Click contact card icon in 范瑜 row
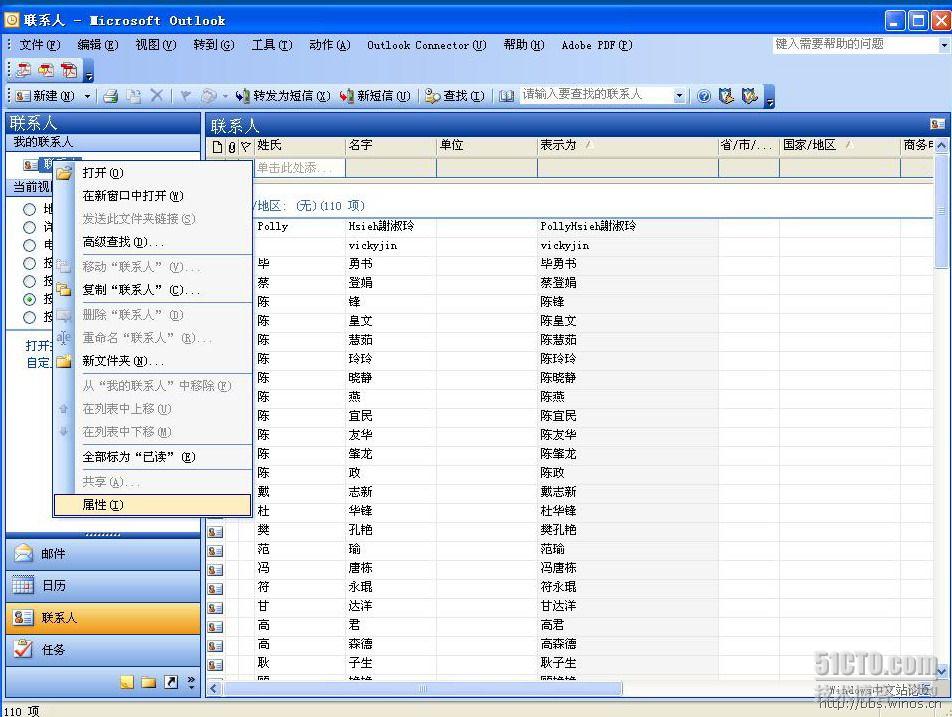Screen dimensions: 952x717 (215, 551)
